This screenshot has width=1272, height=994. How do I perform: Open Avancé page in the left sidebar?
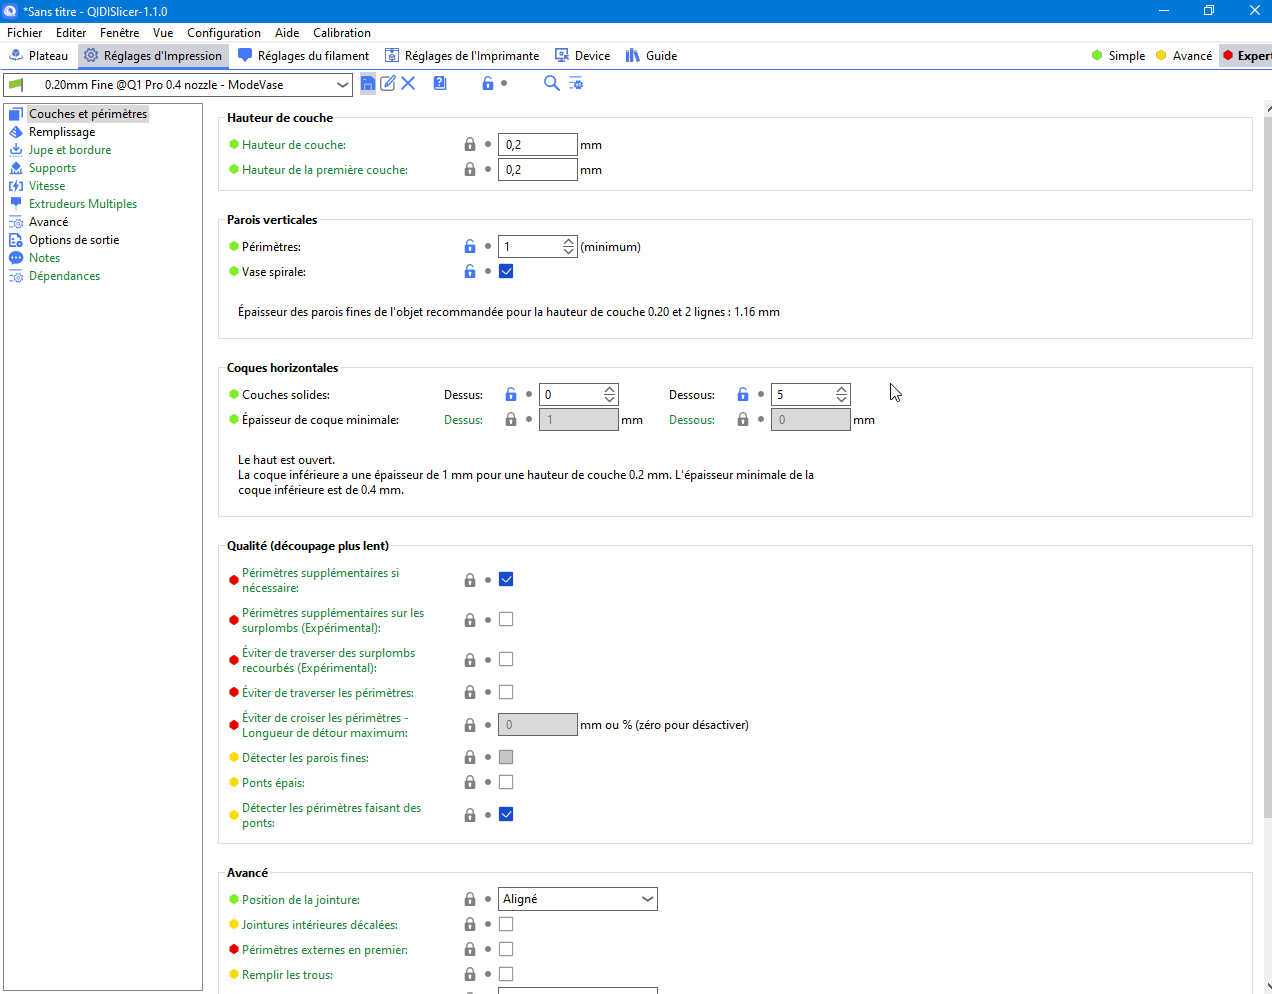(48, 222)
